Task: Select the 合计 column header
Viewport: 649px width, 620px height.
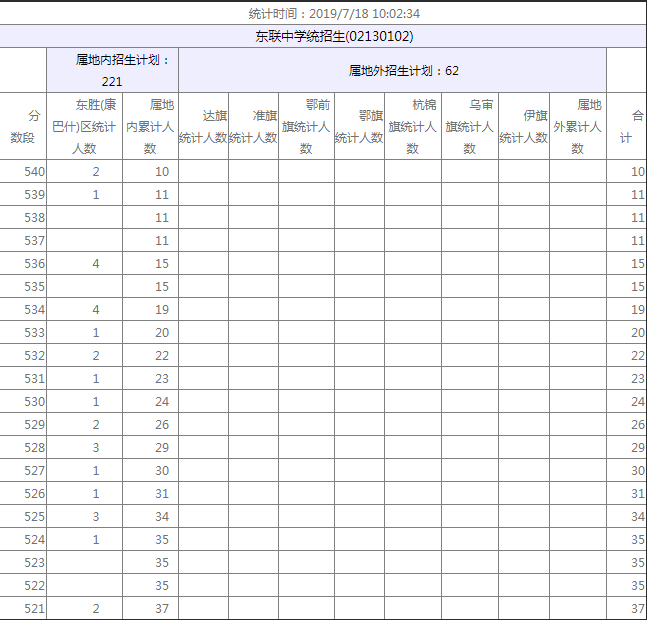Action: (626, 127)
